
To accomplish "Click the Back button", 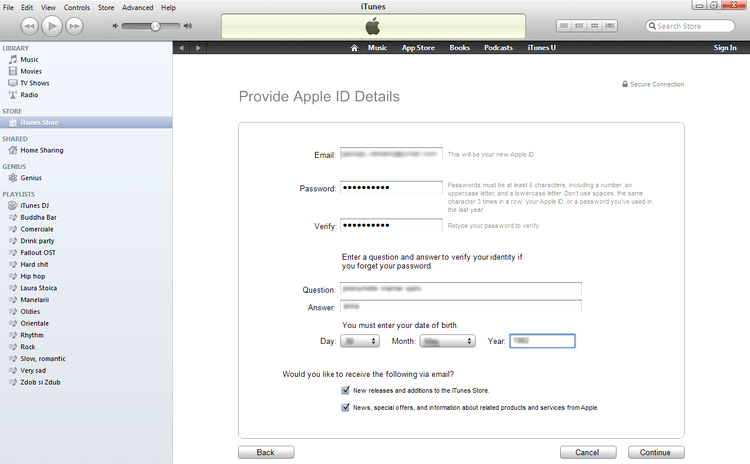I will 266,453.
